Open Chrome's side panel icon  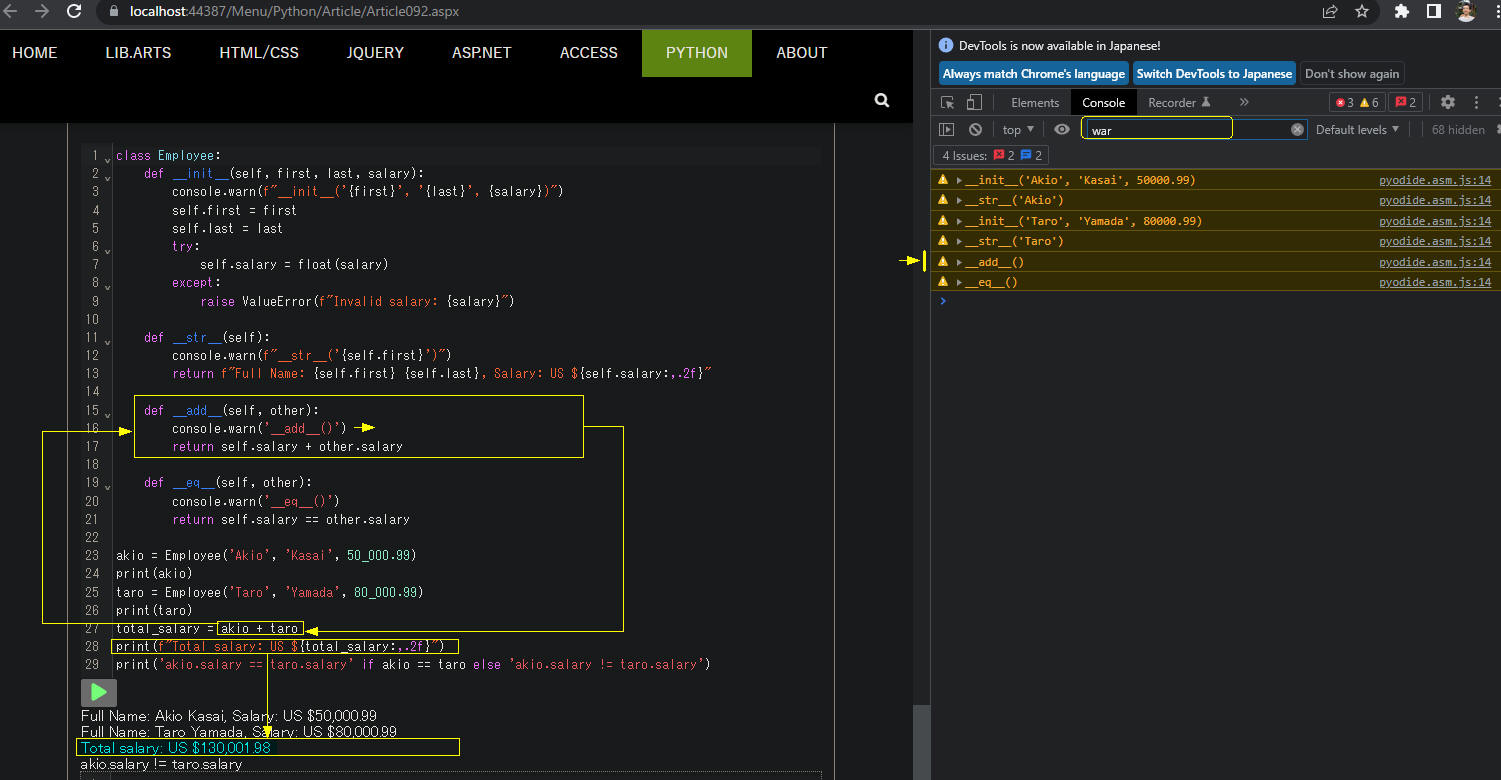[x=1433, y=12]
